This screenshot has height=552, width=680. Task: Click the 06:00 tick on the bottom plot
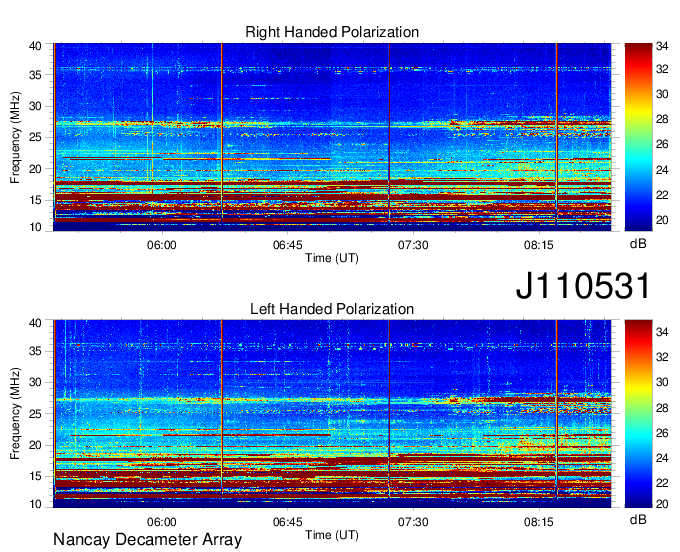pyautogui.click(x=162, y=522)
